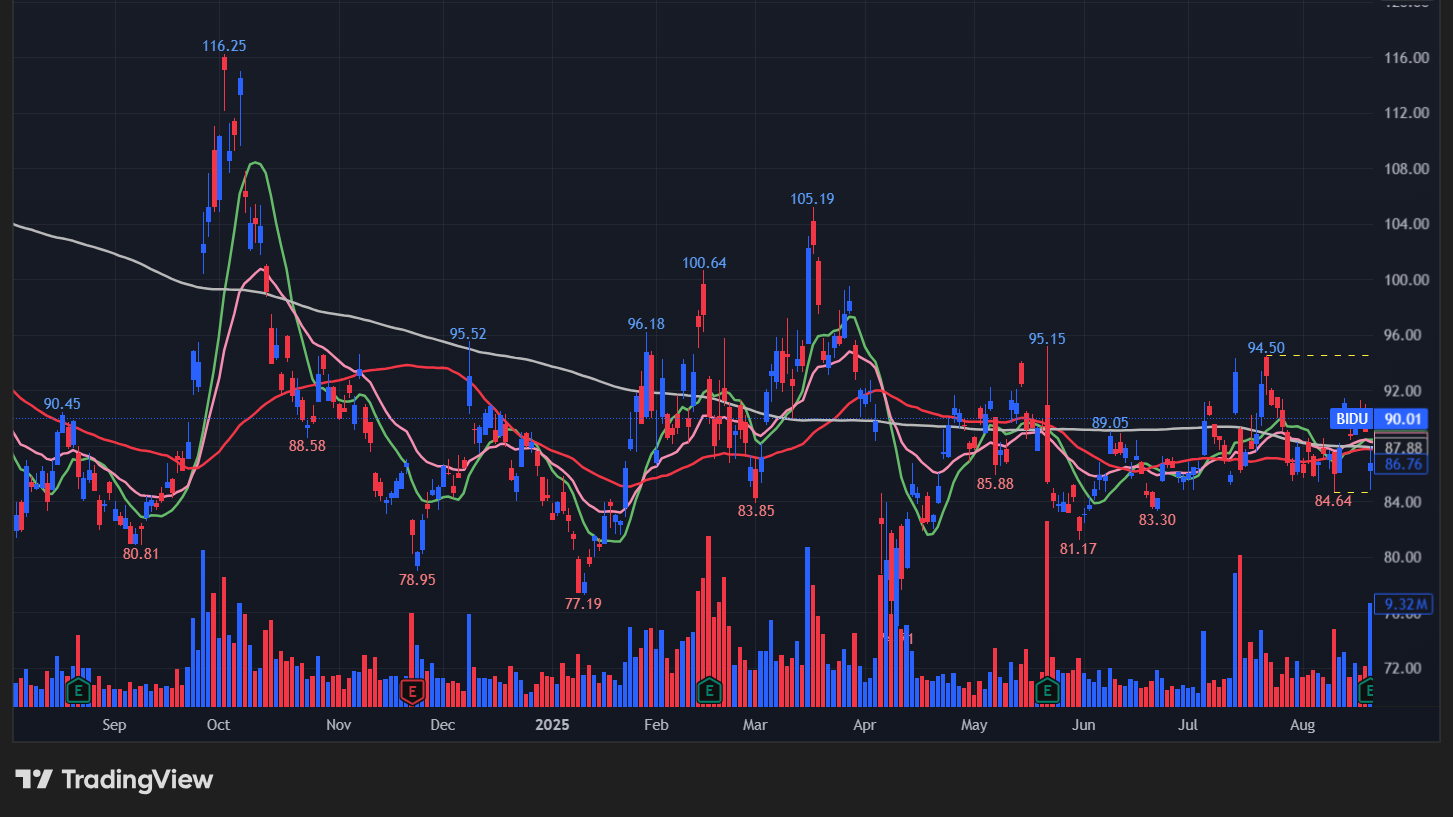Click the Jun label on the time axis
The width and height of the screenshot is (1453, 817).
[x=1083, y=725]
